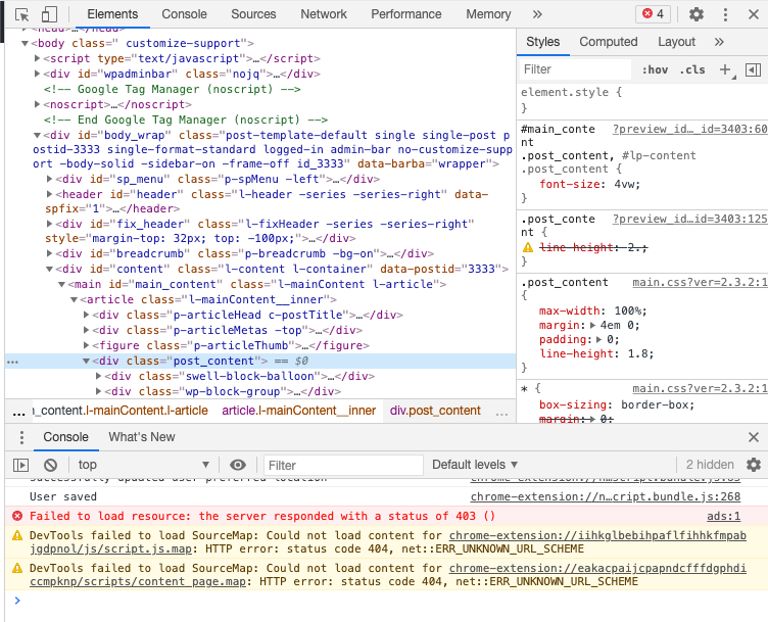Image resolution: width=768 pixels, height=622 pixels.
Task: Open the Memory panel tab
Action: pyautogui.click(x=488, y=14)
